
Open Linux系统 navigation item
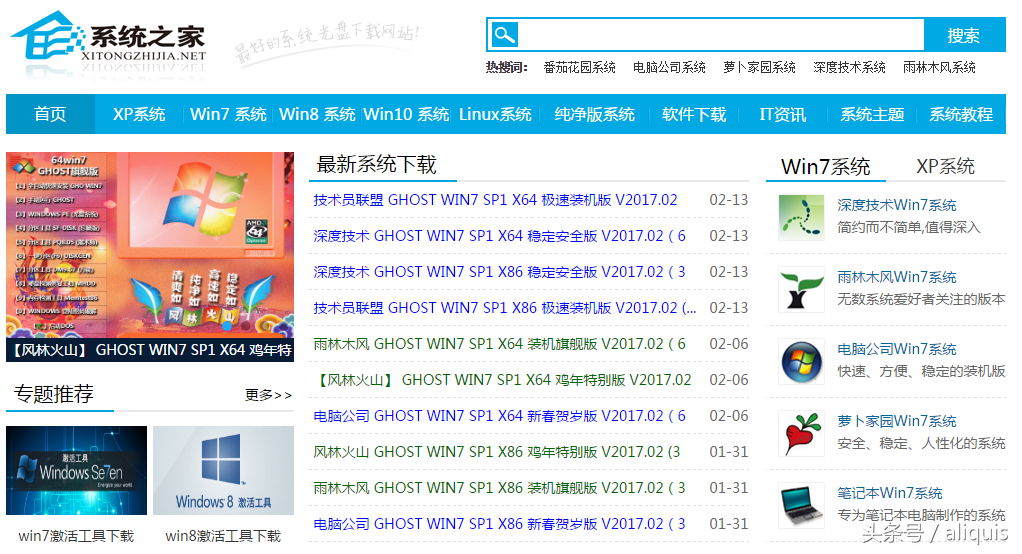[x=495, y=114]
